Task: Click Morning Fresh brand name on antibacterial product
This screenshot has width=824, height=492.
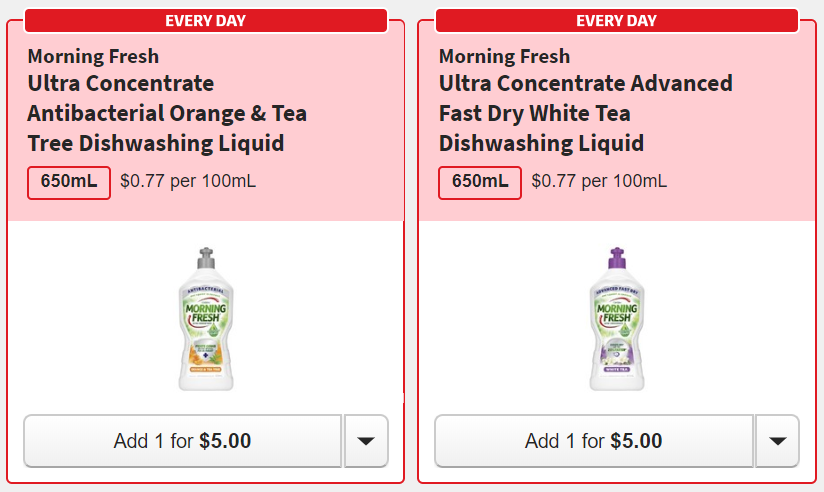Action: 93,56
